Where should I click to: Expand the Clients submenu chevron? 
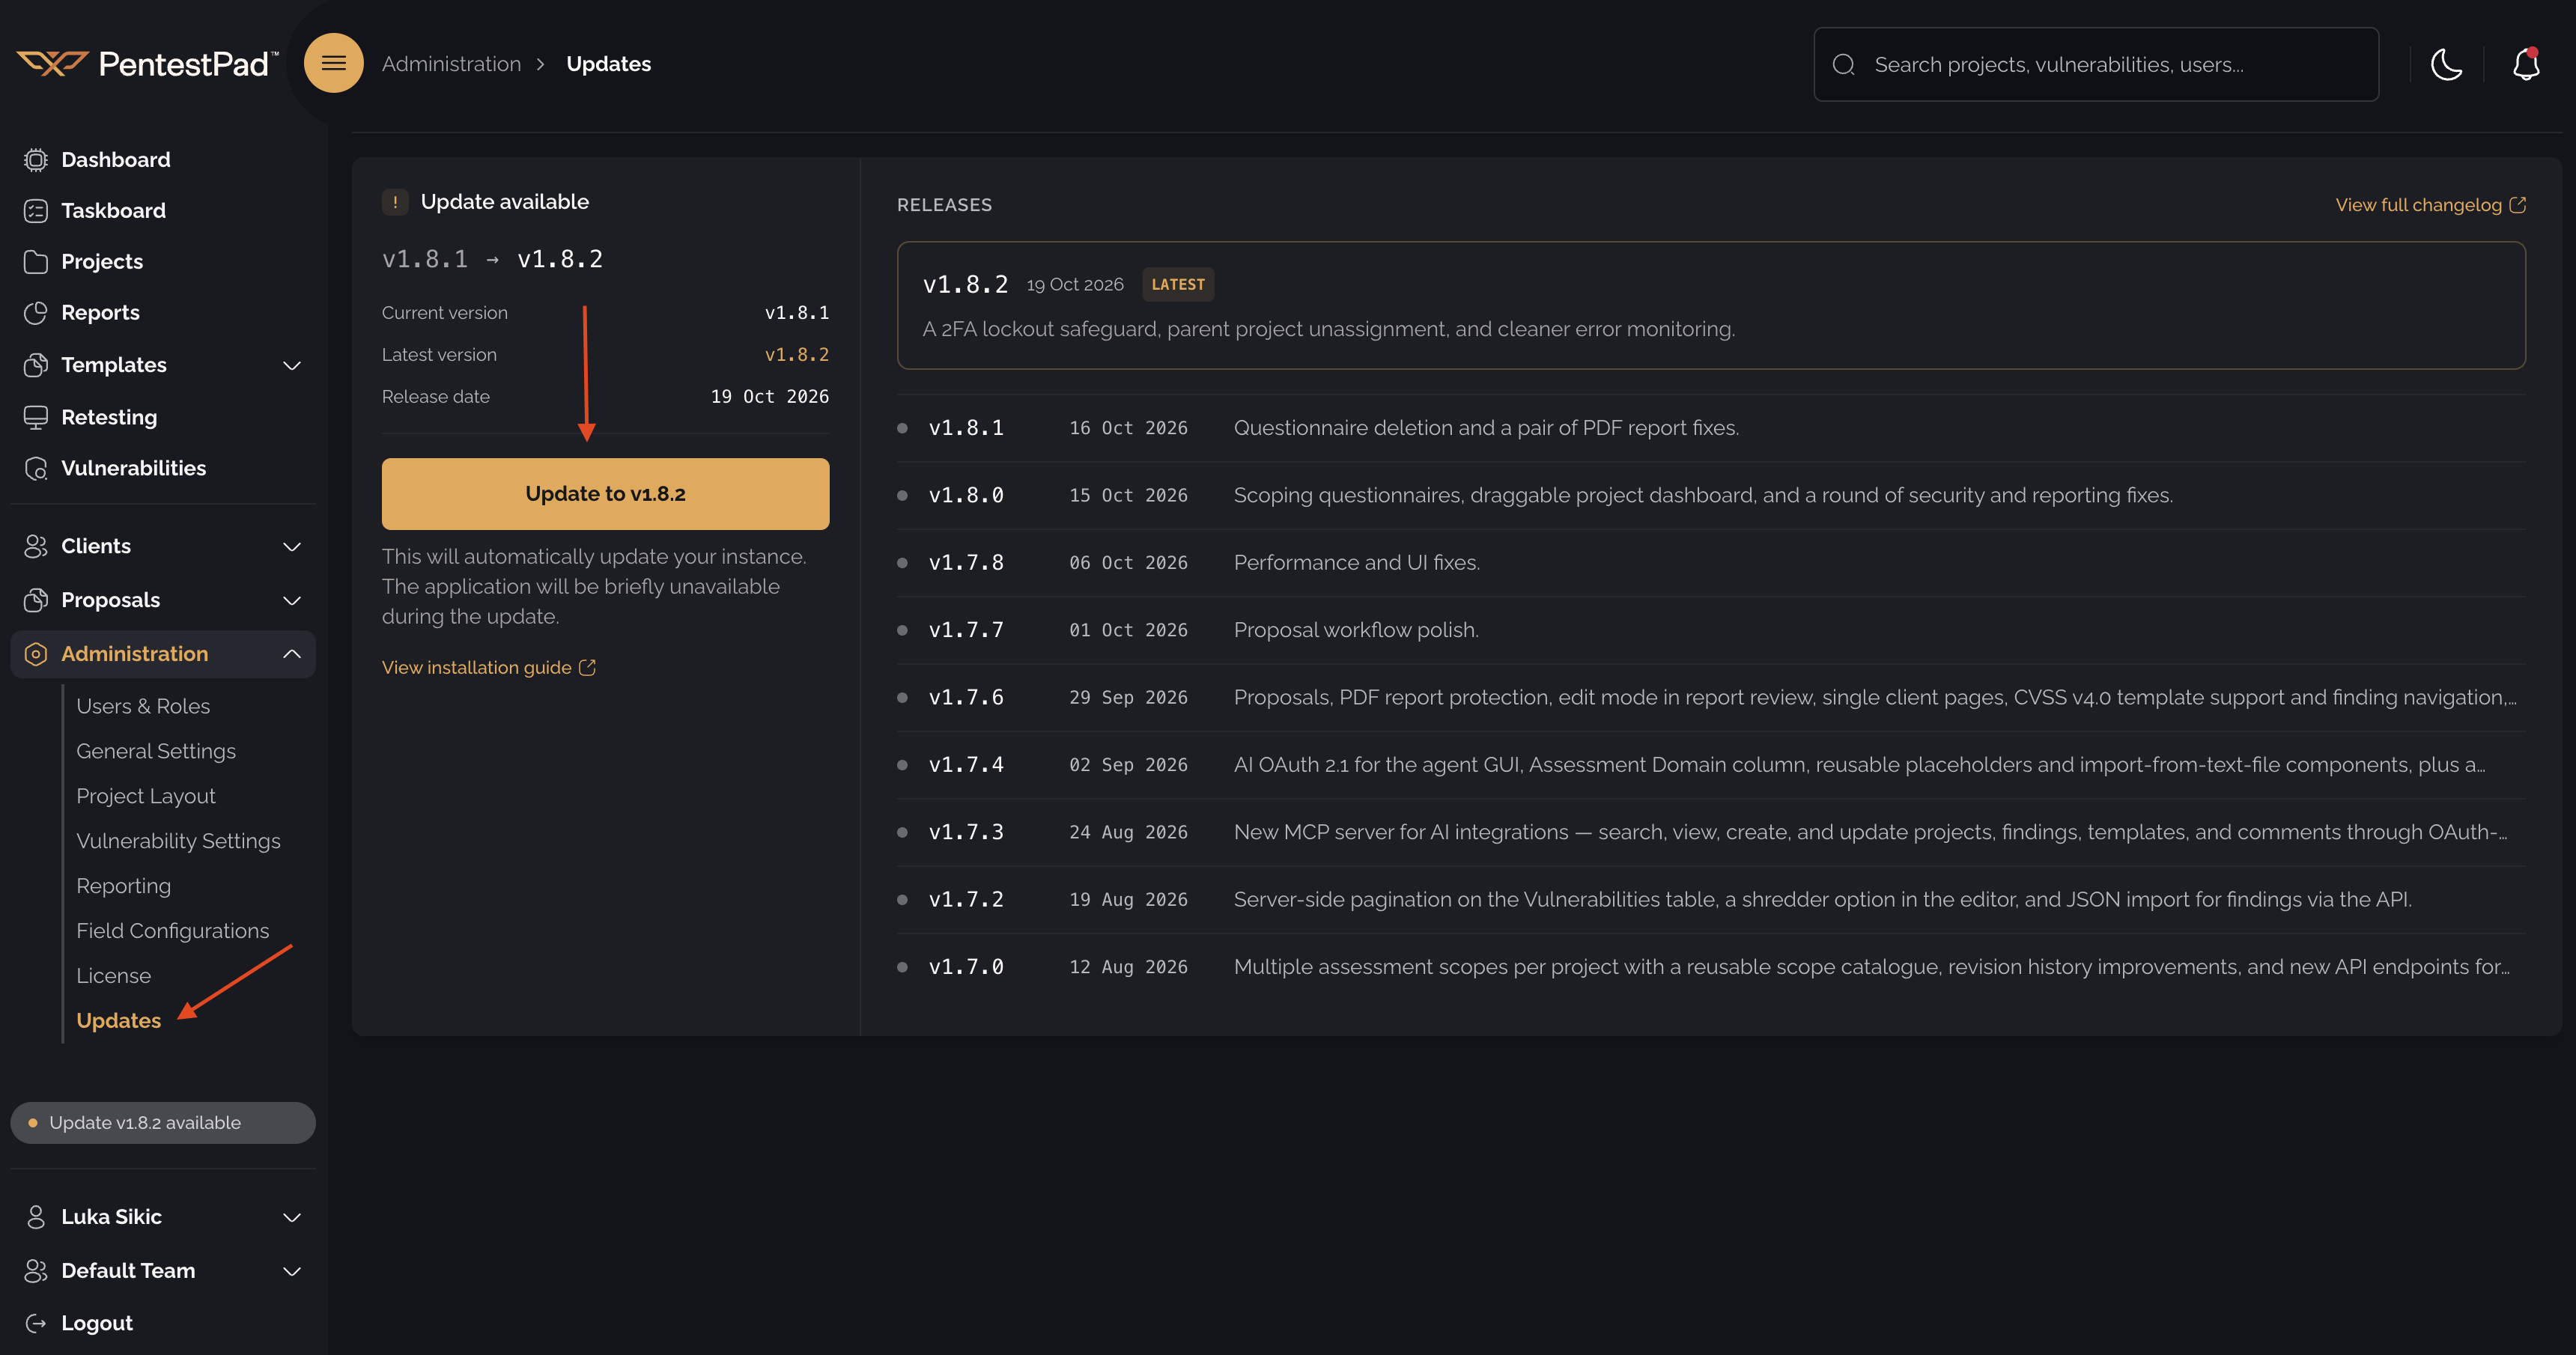[292, 546]
